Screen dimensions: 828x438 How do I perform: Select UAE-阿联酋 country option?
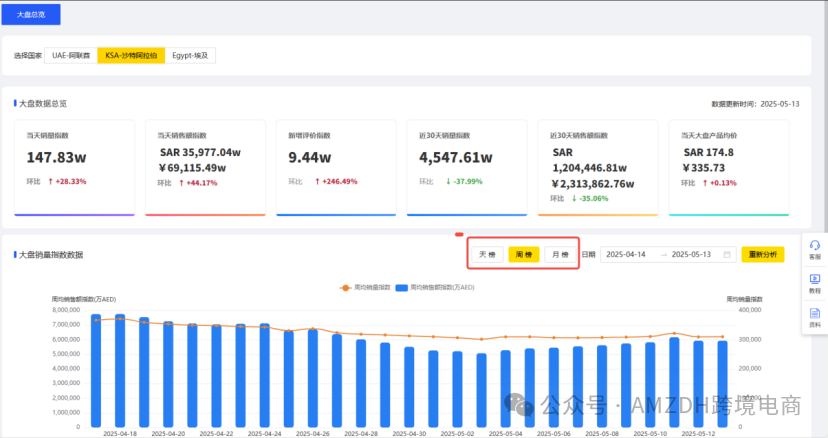pyautogui.click(x=71, y=56)
